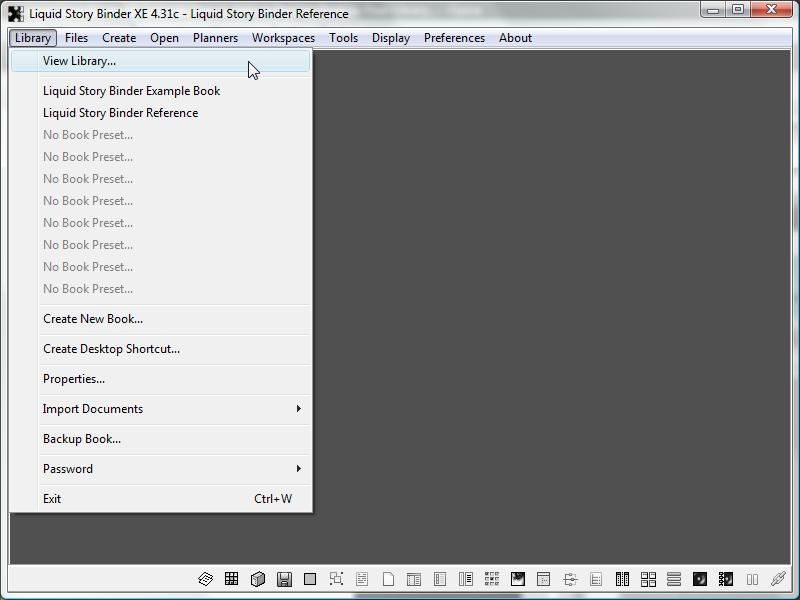The image size is (800, 600).
Task: Click the blank page icon in bottom toolbar
Action: pos(388,579)
